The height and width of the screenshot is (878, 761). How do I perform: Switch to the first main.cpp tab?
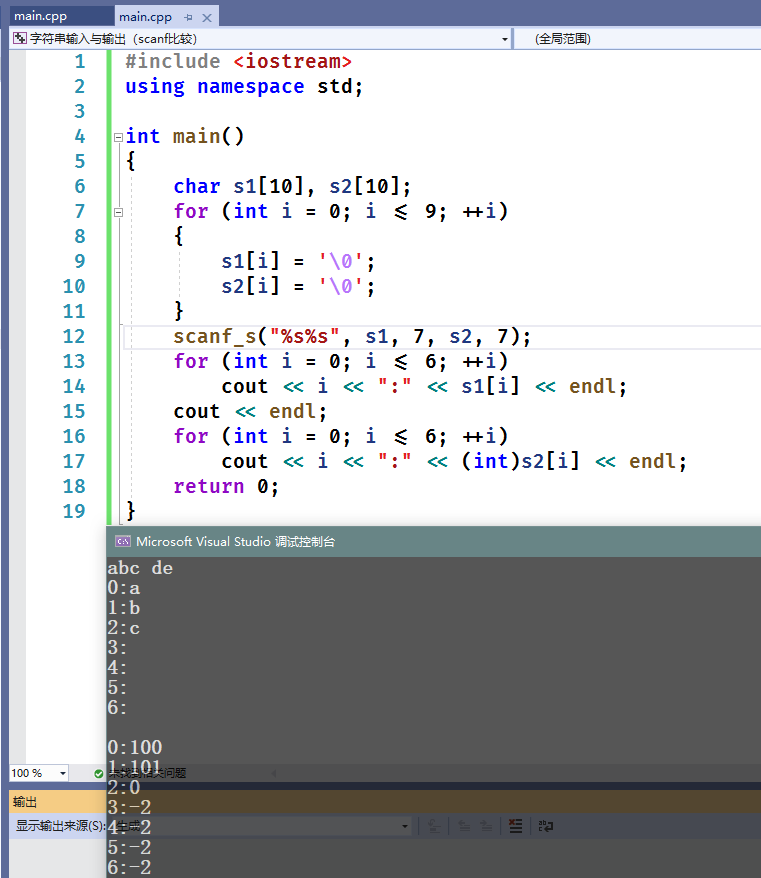click(x=40, y=16)
